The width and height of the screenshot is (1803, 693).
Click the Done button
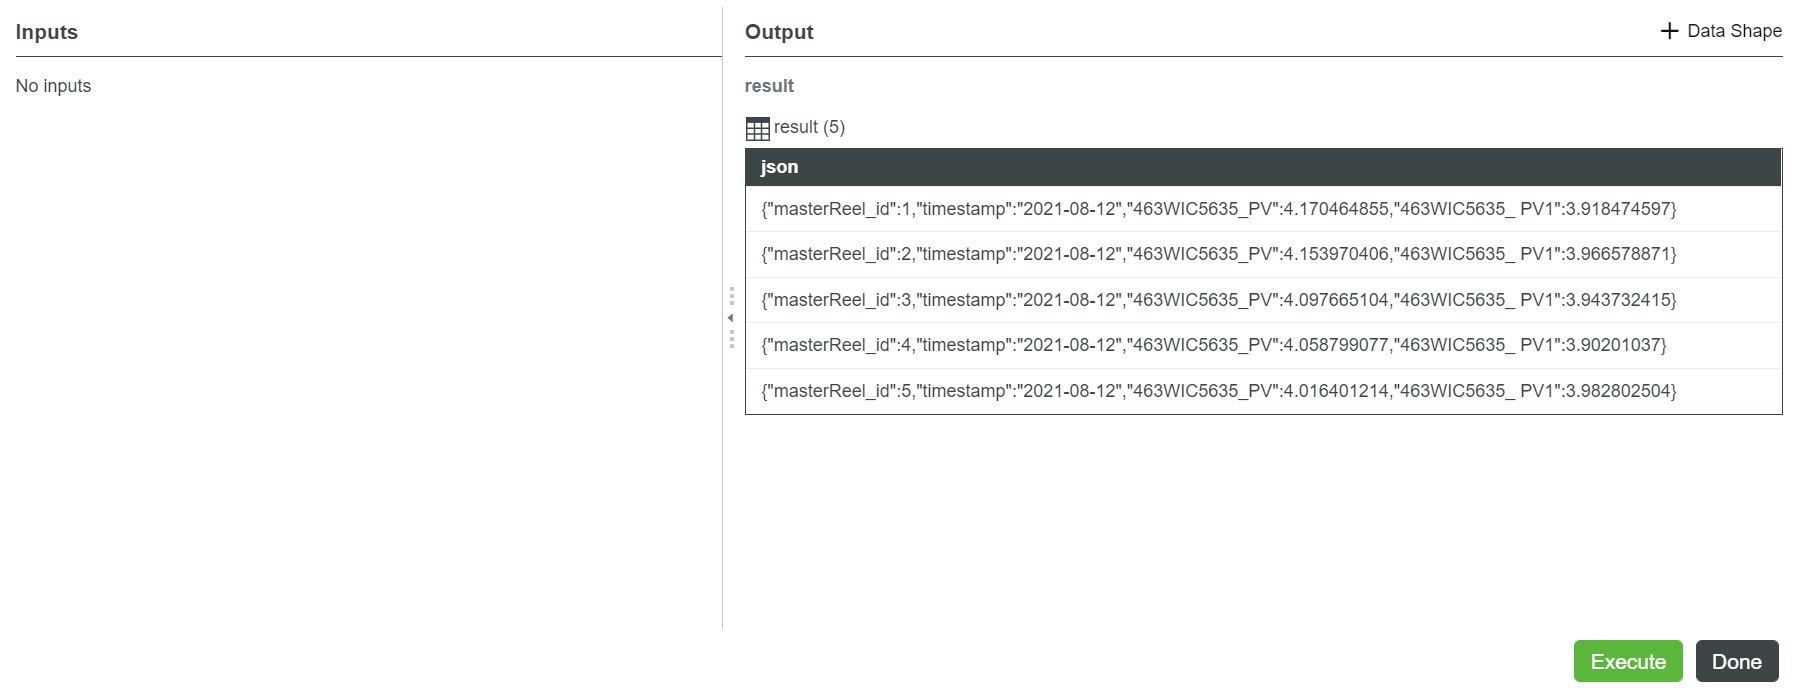pyautogui.click(x=1736, y=661)
